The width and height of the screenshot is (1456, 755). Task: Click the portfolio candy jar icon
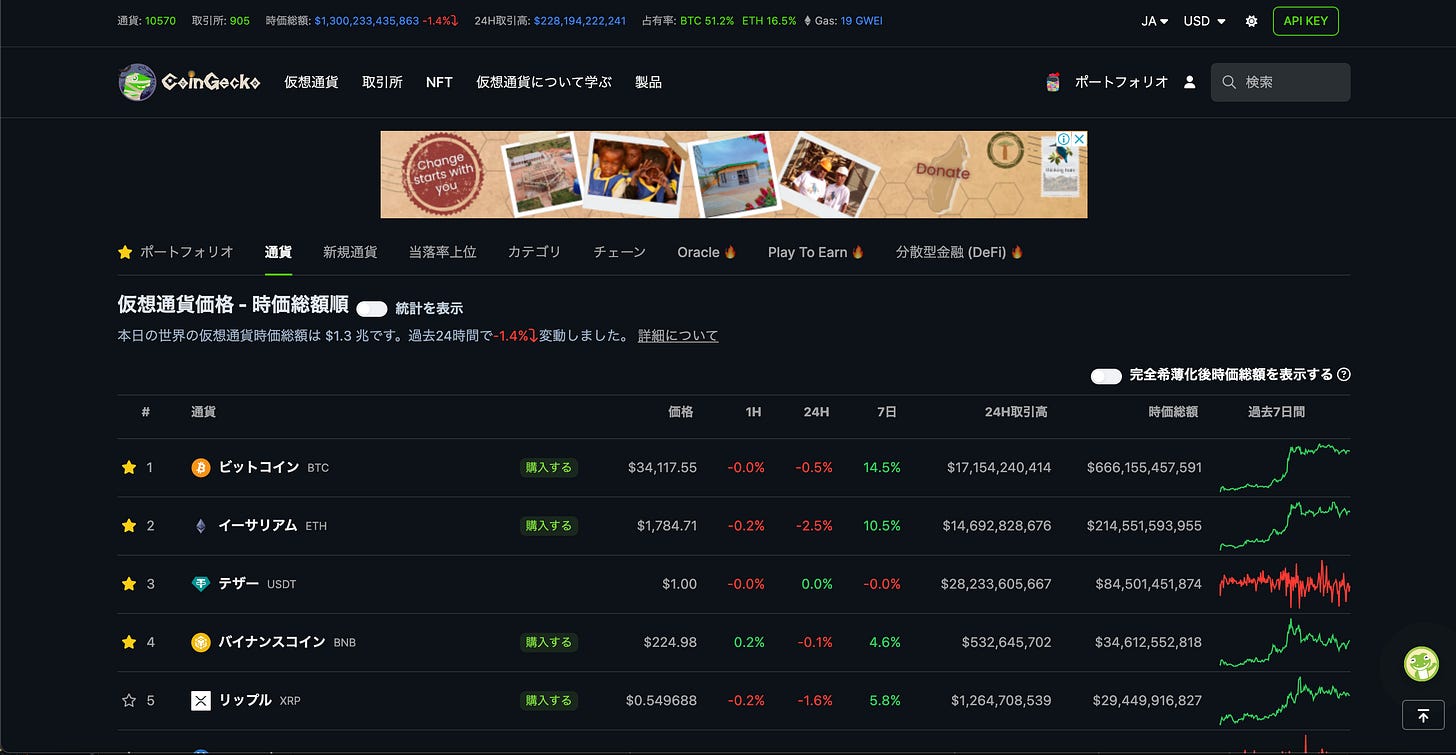1052,82
